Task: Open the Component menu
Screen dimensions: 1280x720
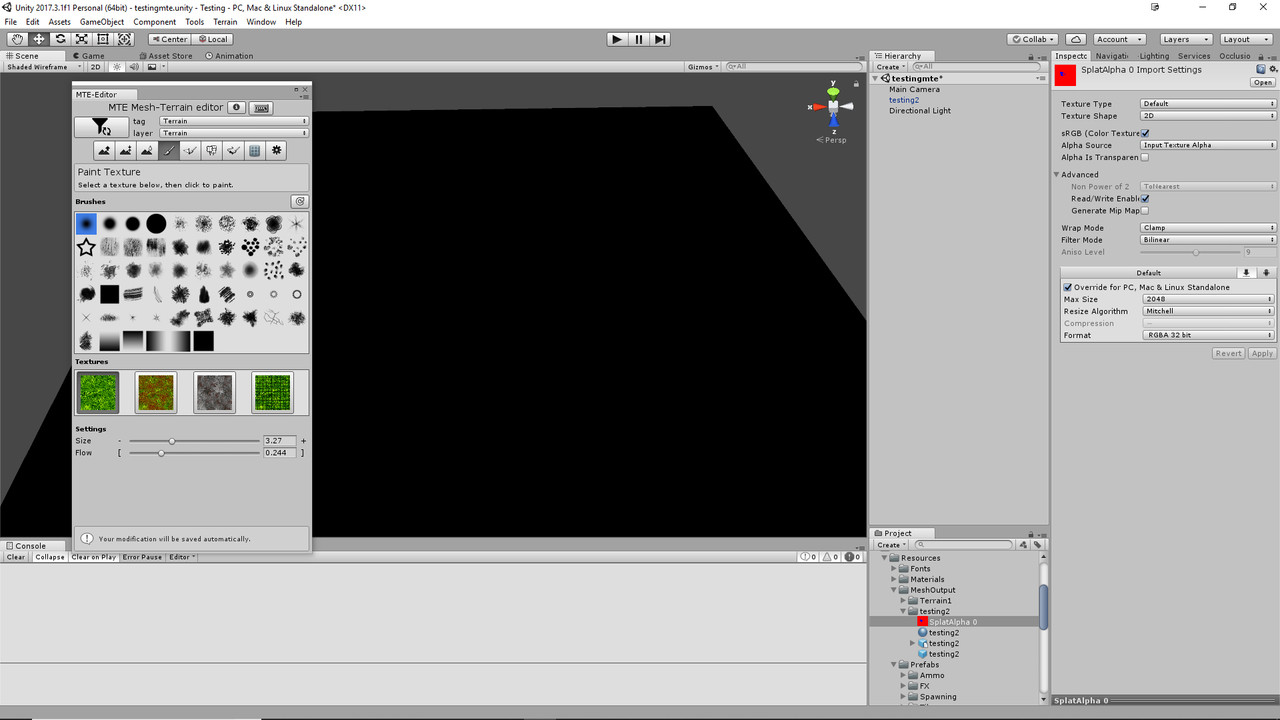Action: tap(154, 22)
